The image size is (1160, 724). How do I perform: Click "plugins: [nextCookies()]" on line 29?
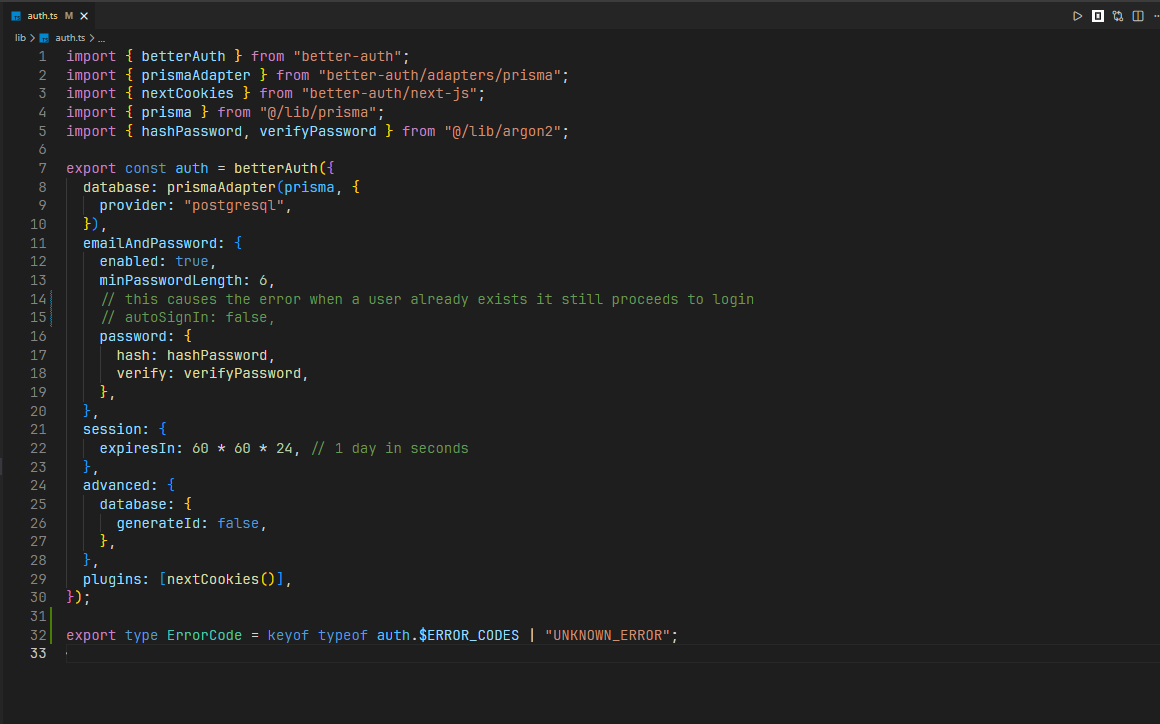tap(183, 579)
